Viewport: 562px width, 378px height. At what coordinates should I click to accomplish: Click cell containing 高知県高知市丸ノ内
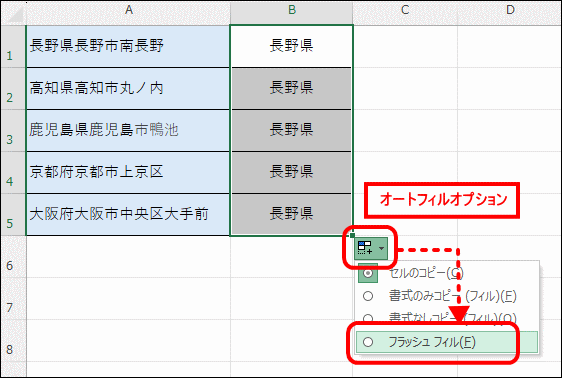tap(128, 88)
